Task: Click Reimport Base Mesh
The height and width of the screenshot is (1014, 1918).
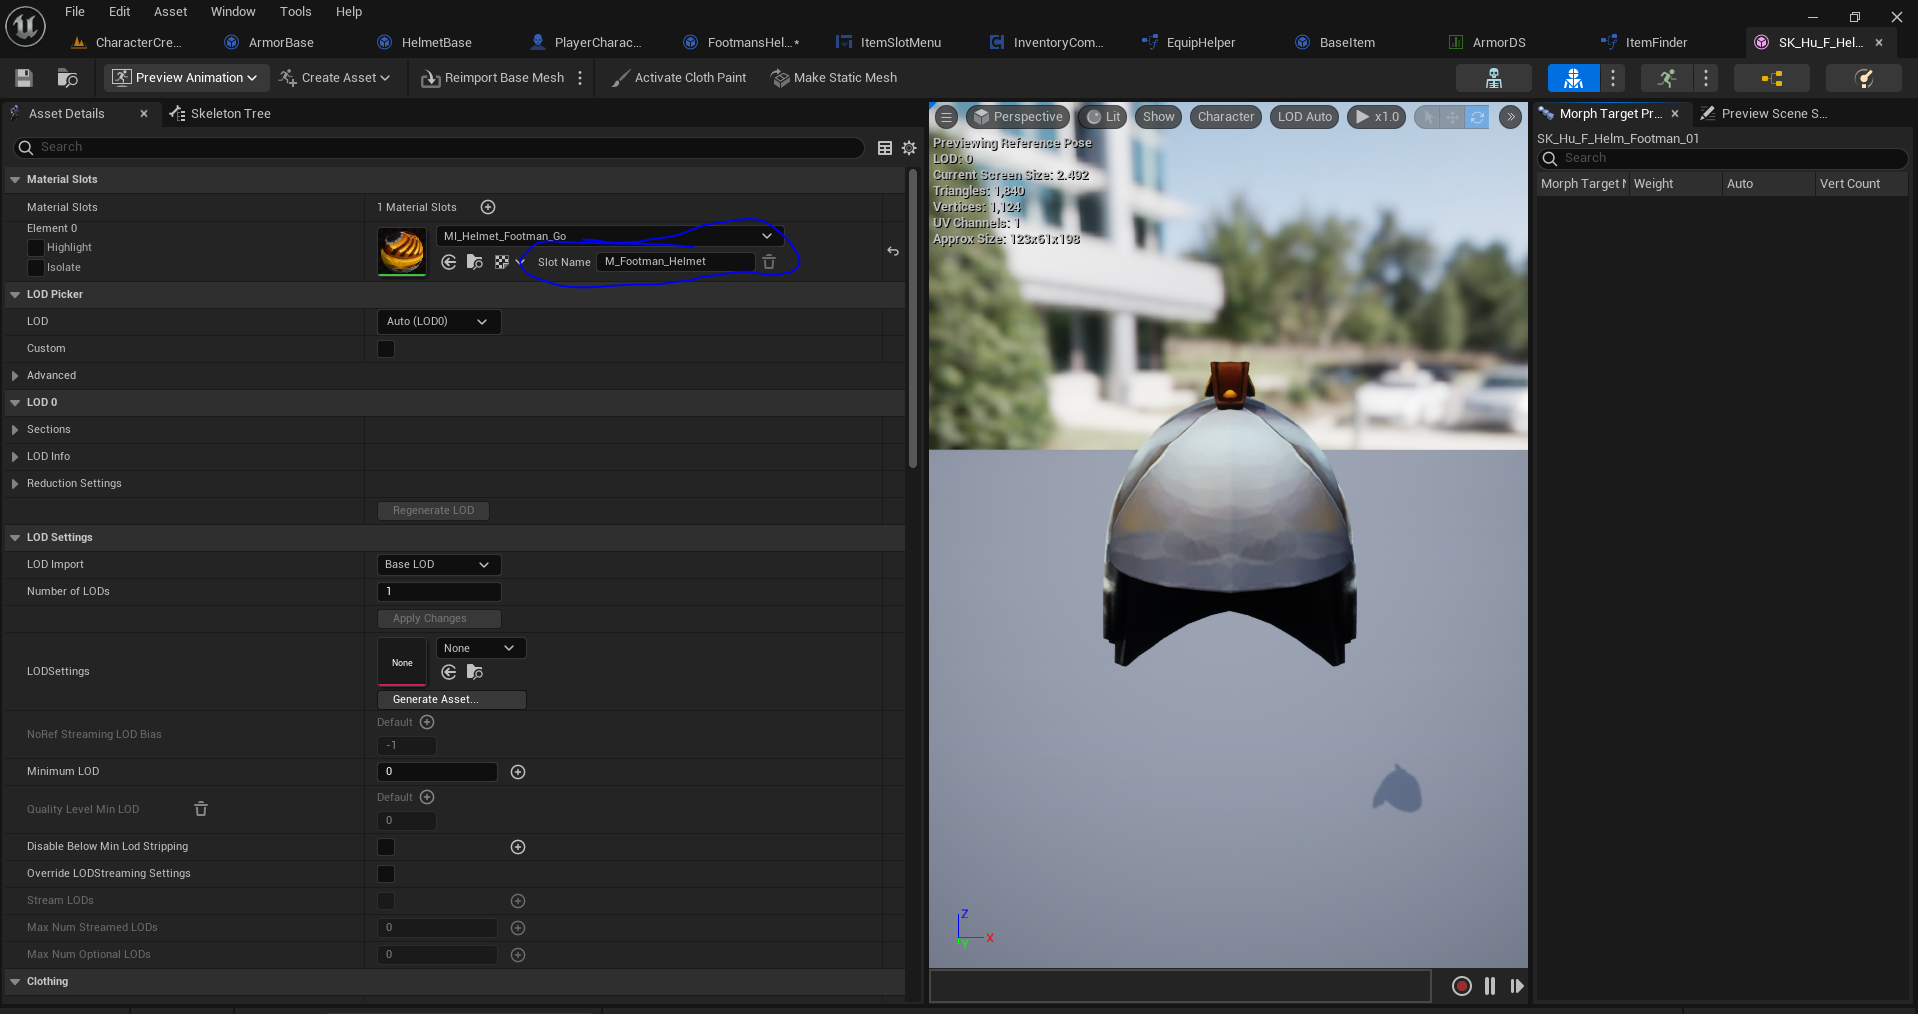Action: tap(493, 78)
